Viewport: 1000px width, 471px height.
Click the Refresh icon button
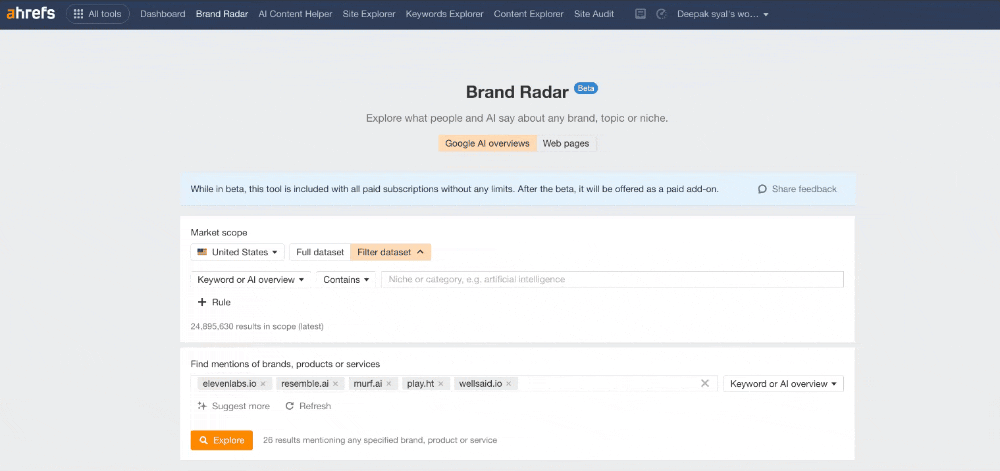pos(308,406)
